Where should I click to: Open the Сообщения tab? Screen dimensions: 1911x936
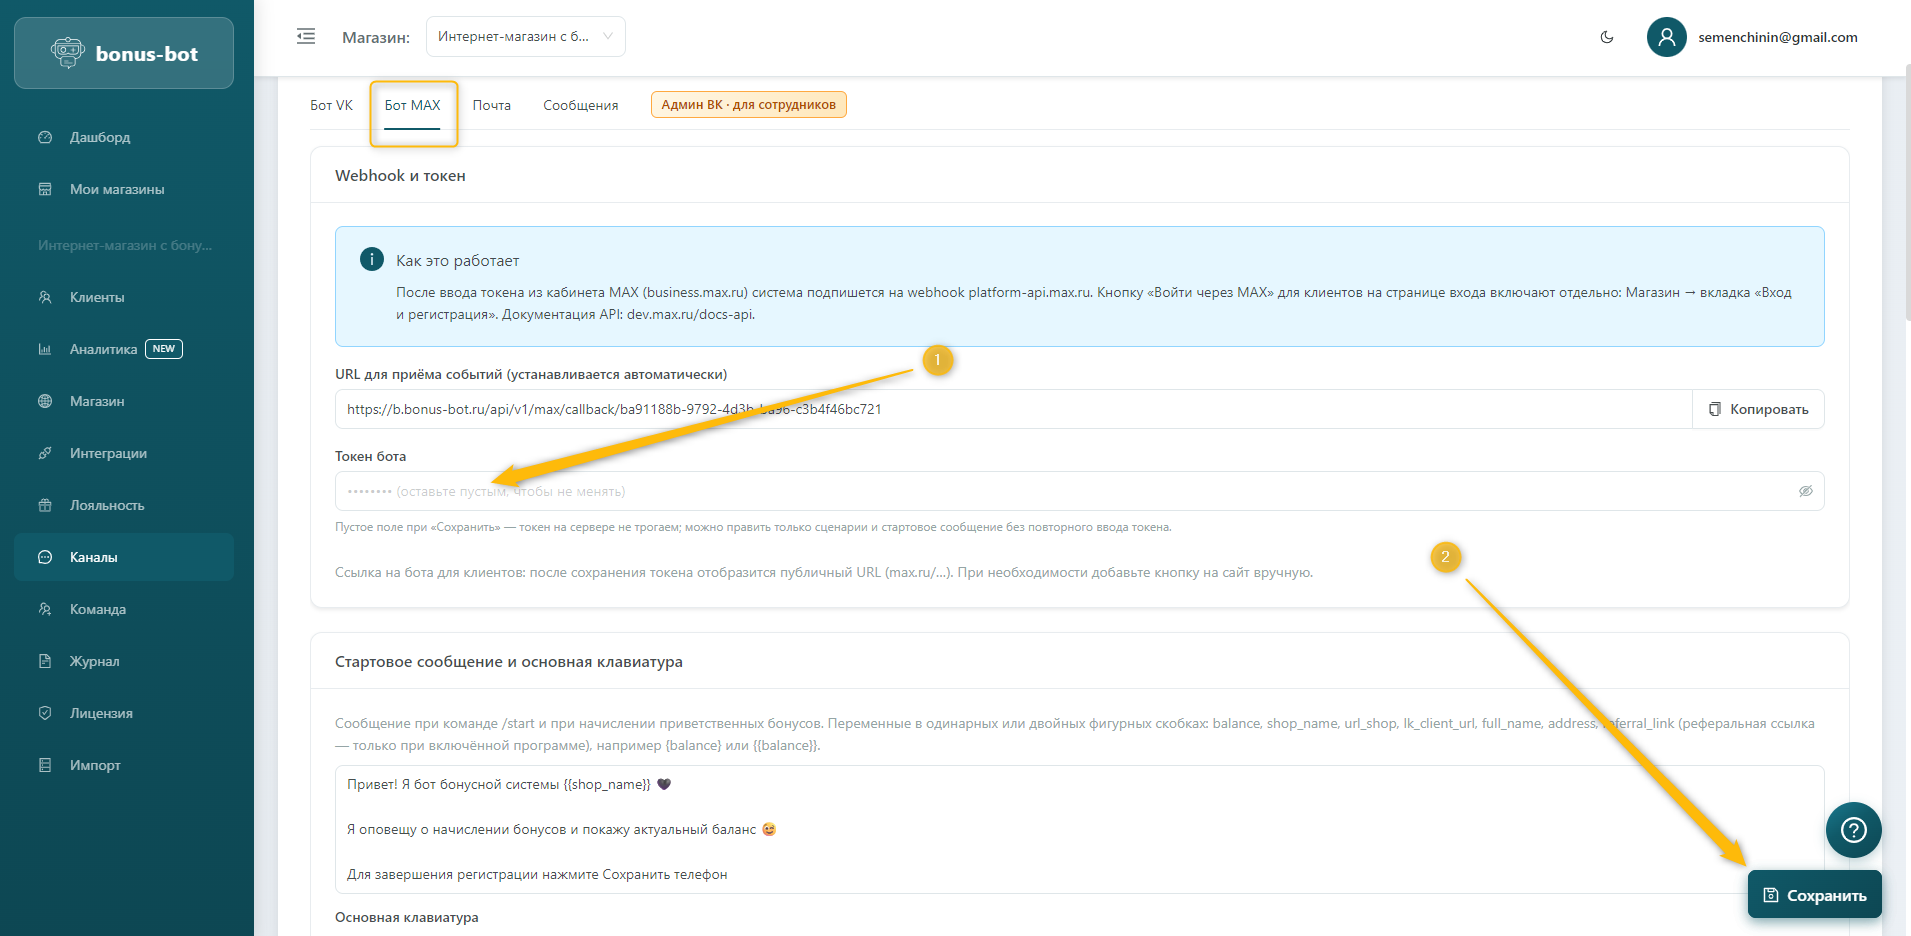click(x=580, y=105)
